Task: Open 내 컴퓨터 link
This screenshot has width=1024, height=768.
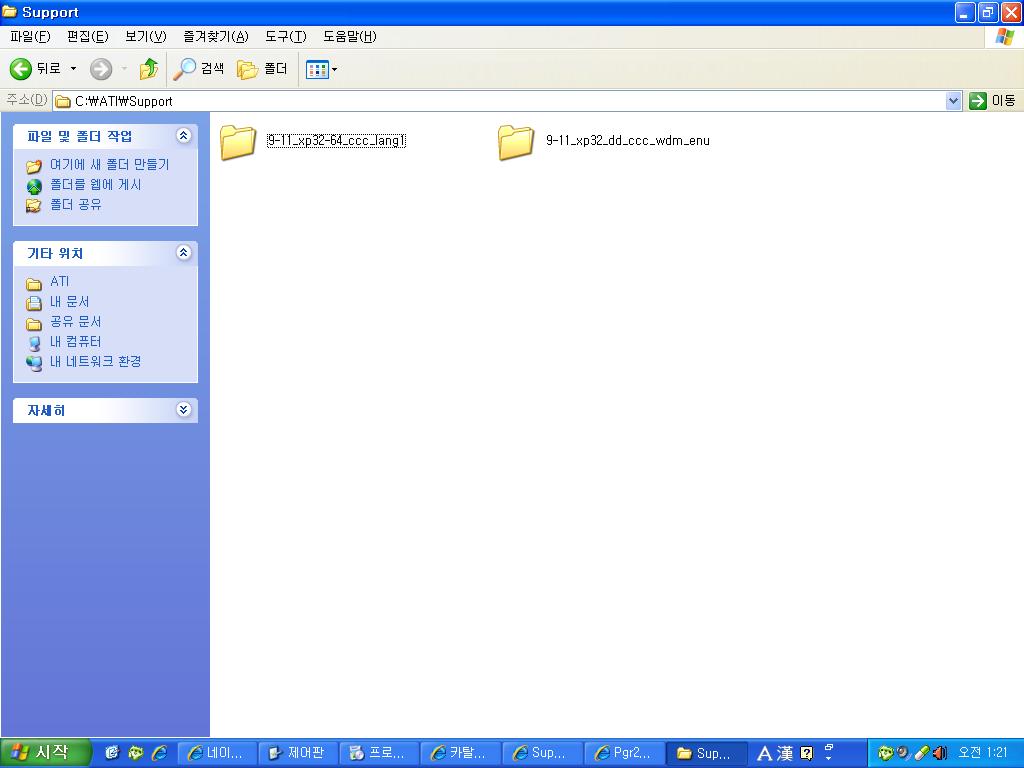Action: 76,342
